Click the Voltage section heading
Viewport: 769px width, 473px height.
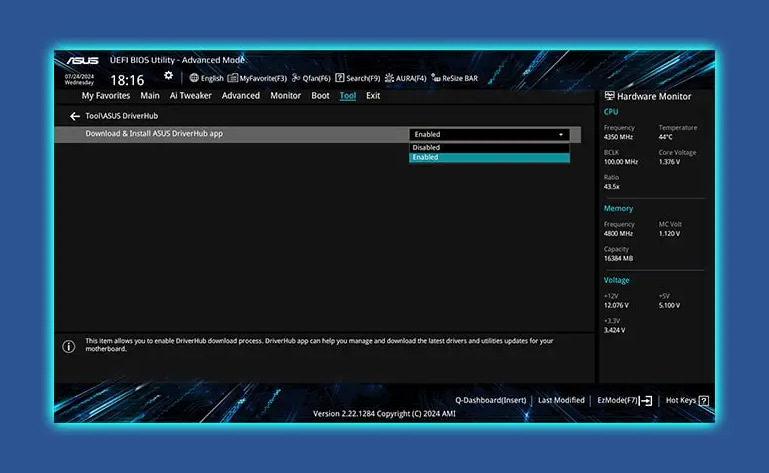616,280
